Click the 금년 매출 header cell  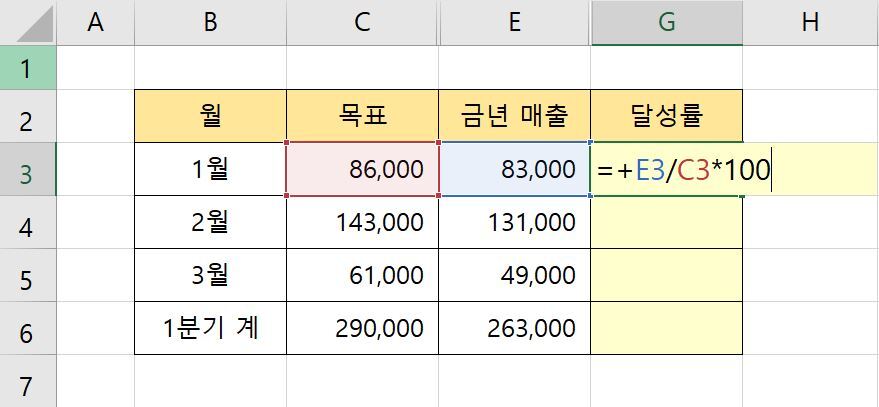pyautogui.click(x=515, y=116)
